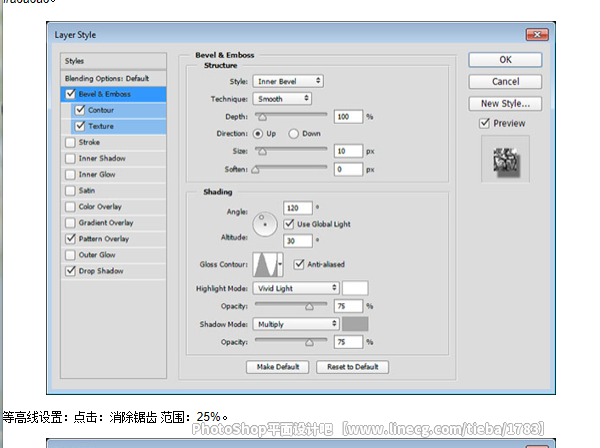Click the Size value field

348,151
